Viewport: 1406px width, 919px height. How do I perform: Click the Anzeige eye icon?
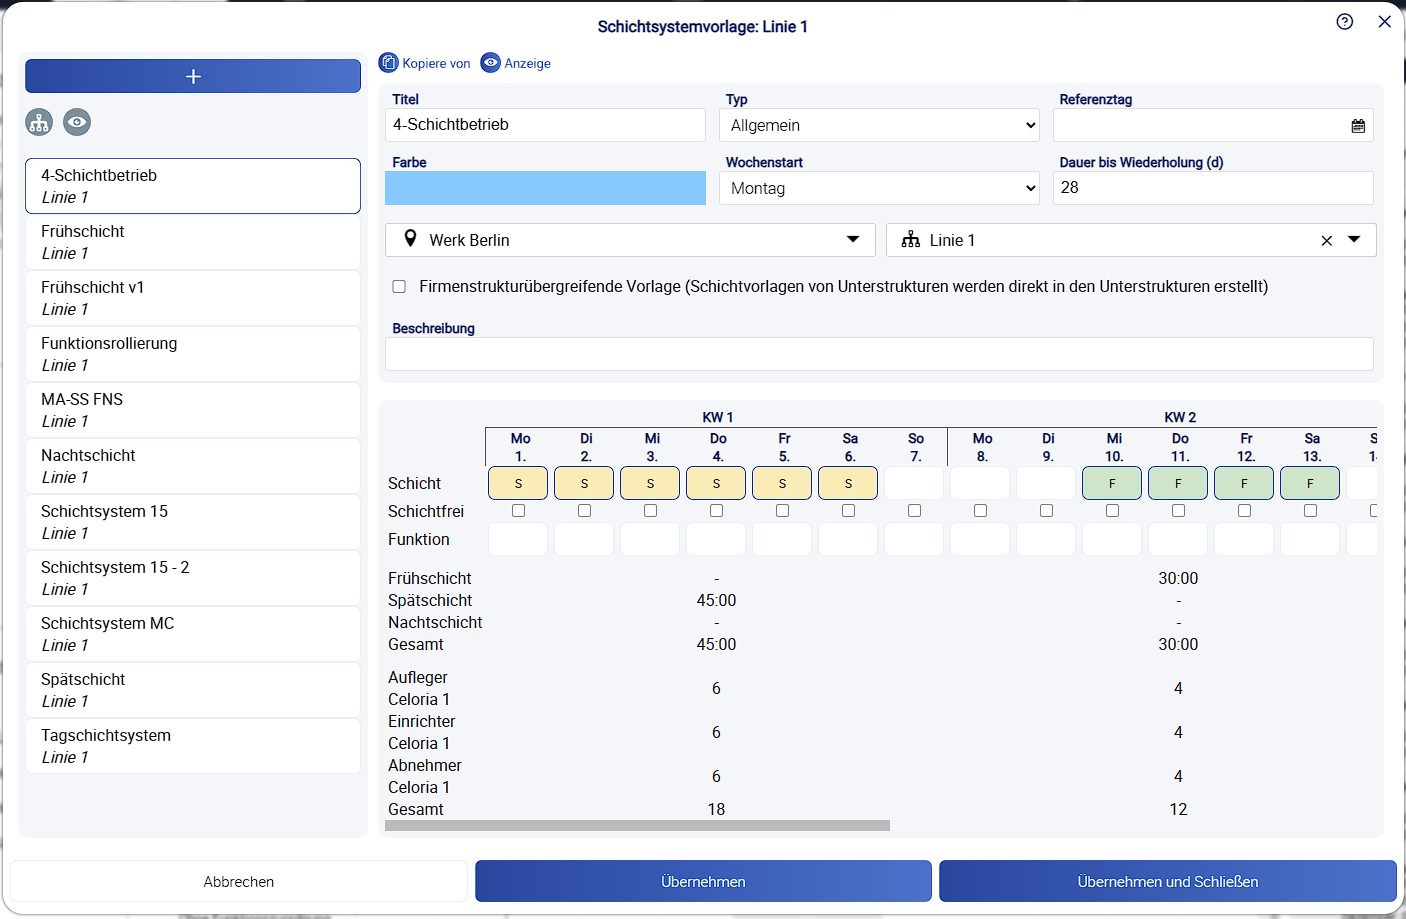490,63
